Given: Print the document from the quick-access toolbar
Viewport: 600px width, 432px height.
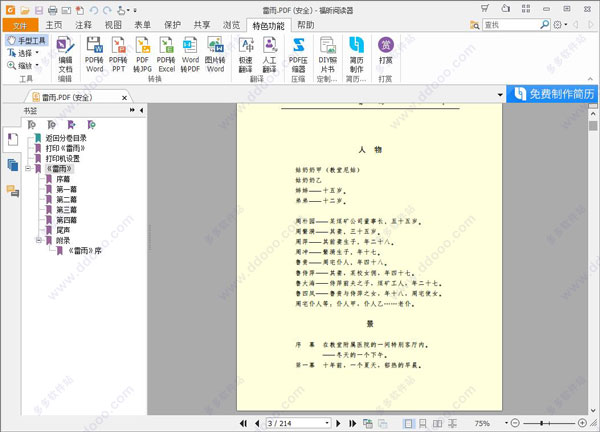Looking at the screenshot, I should 52,10.
